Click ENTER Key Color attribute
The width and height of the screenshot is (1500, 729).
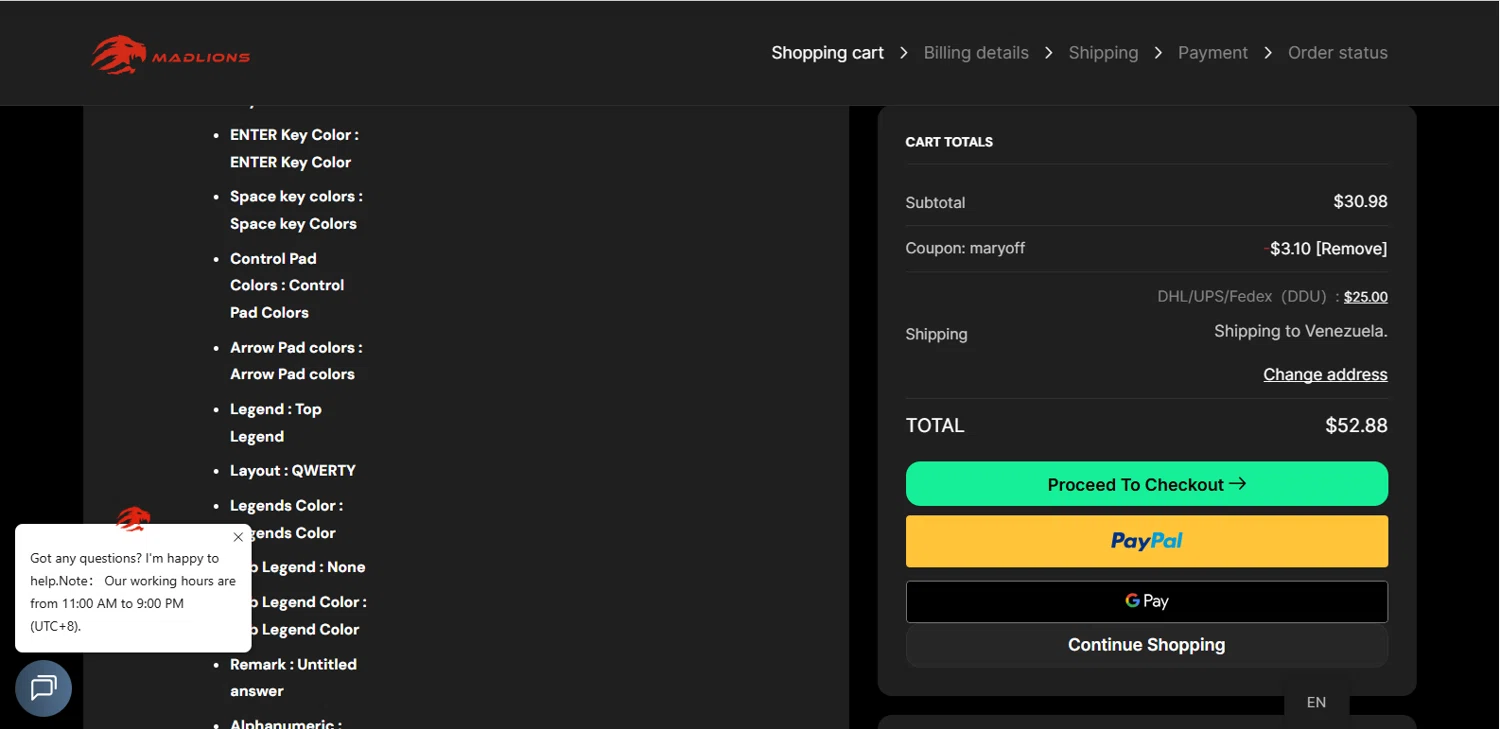point(294,148)
